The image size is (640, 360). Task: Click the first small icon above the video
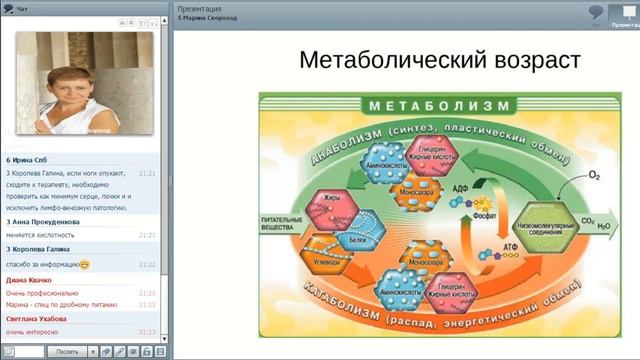pyautogui.click(x=122, y=23)
